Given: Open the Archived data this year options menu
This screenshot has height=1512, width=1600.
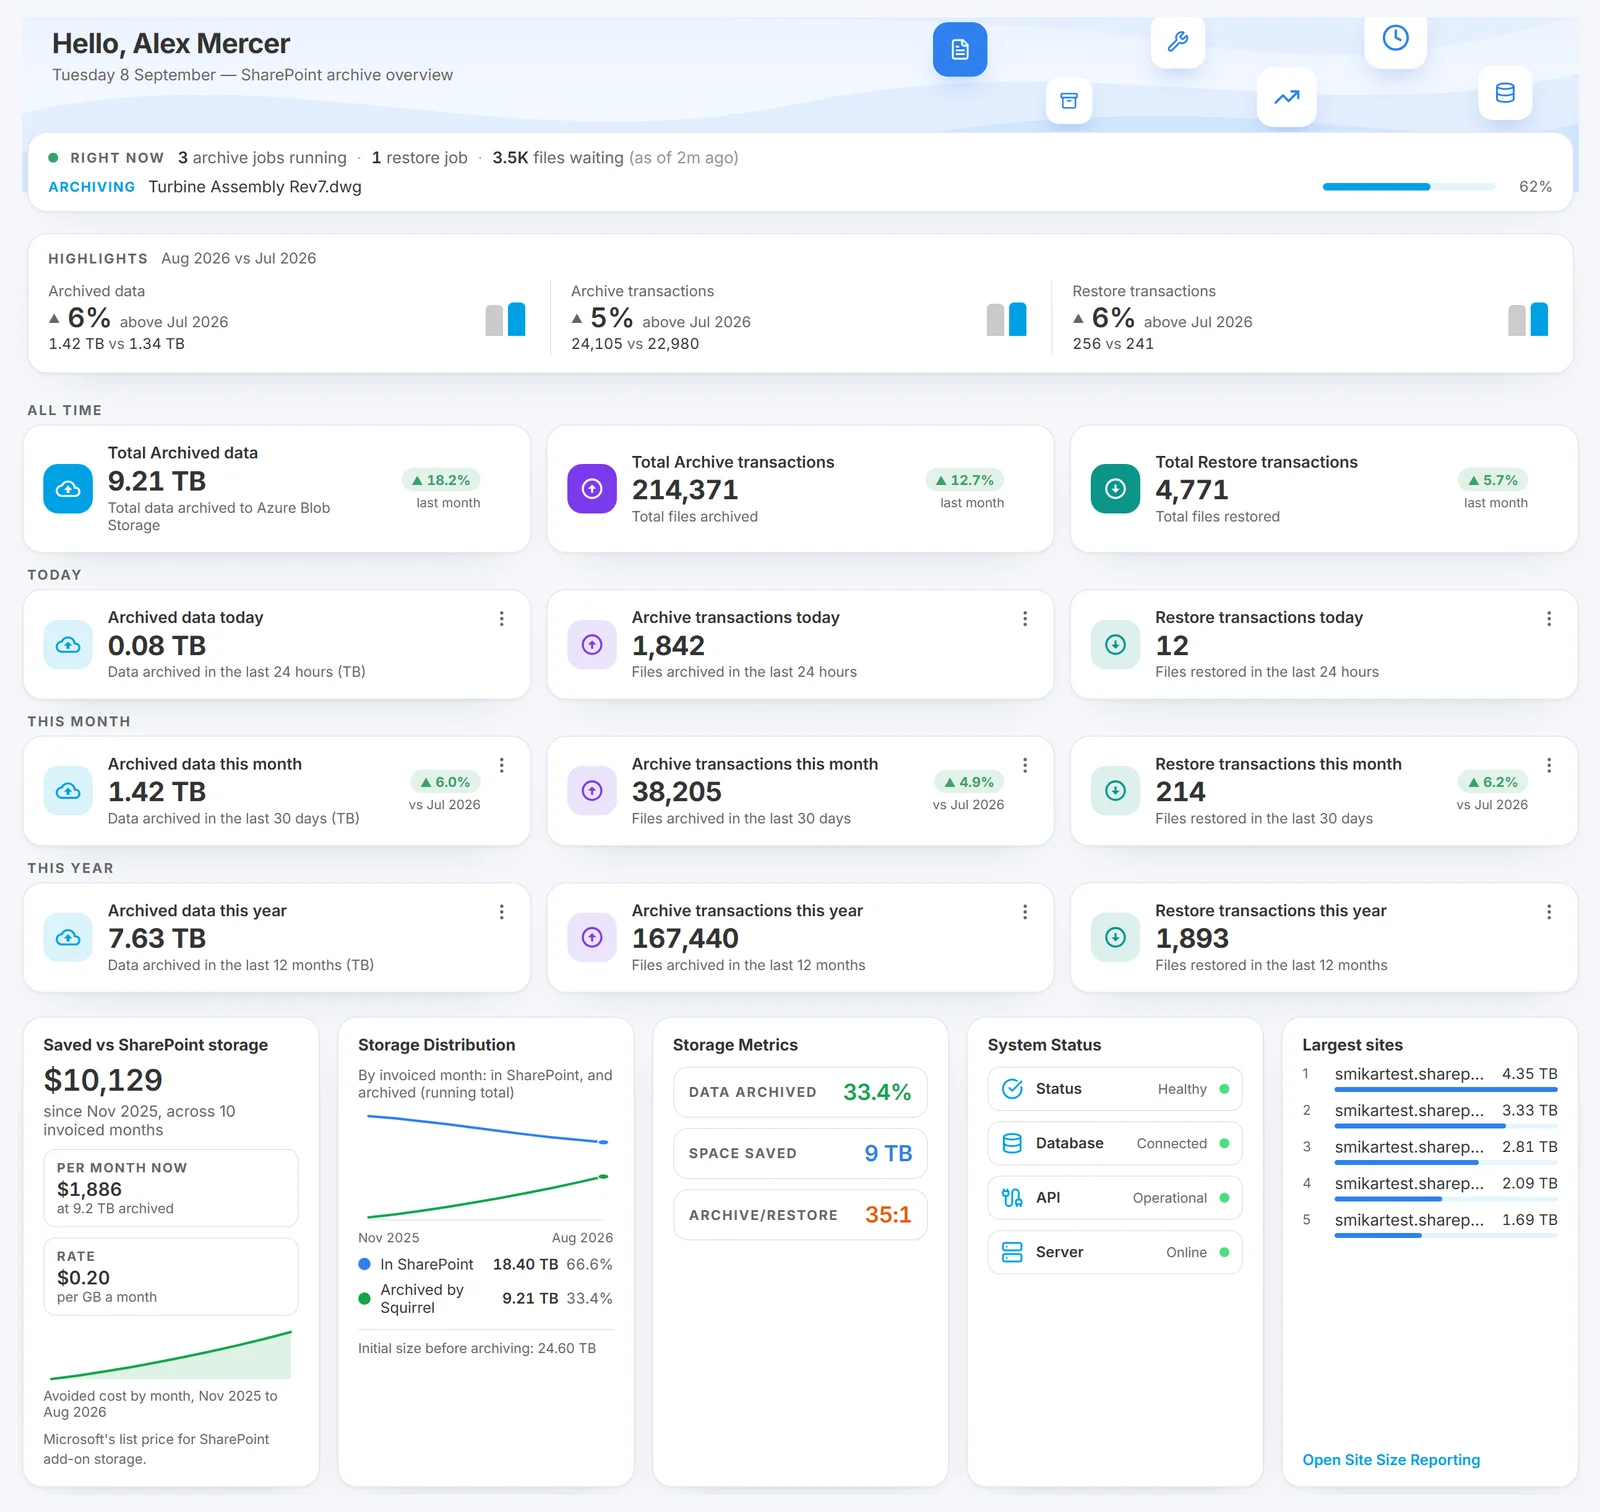Looking at the screenshot, I should (501, 912).
